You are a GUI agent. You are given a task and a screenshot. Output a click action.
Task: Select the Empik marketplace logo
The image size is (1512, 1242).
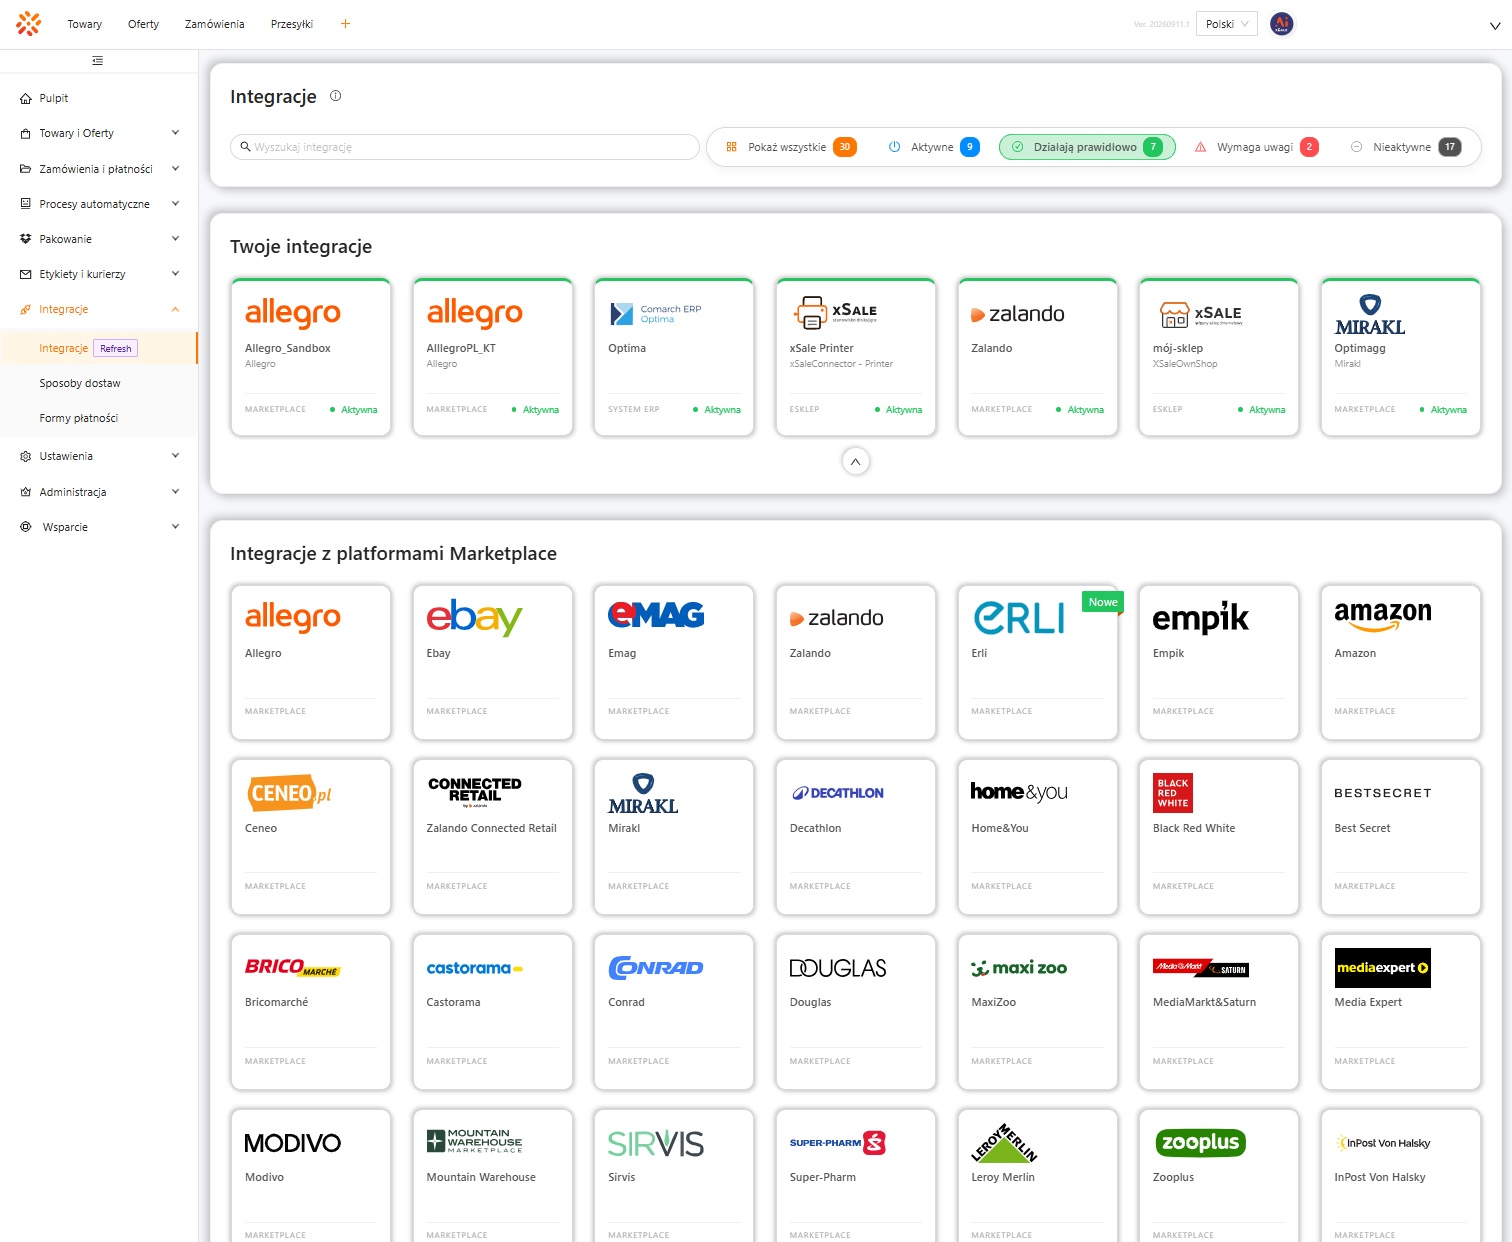[1200, 618]
